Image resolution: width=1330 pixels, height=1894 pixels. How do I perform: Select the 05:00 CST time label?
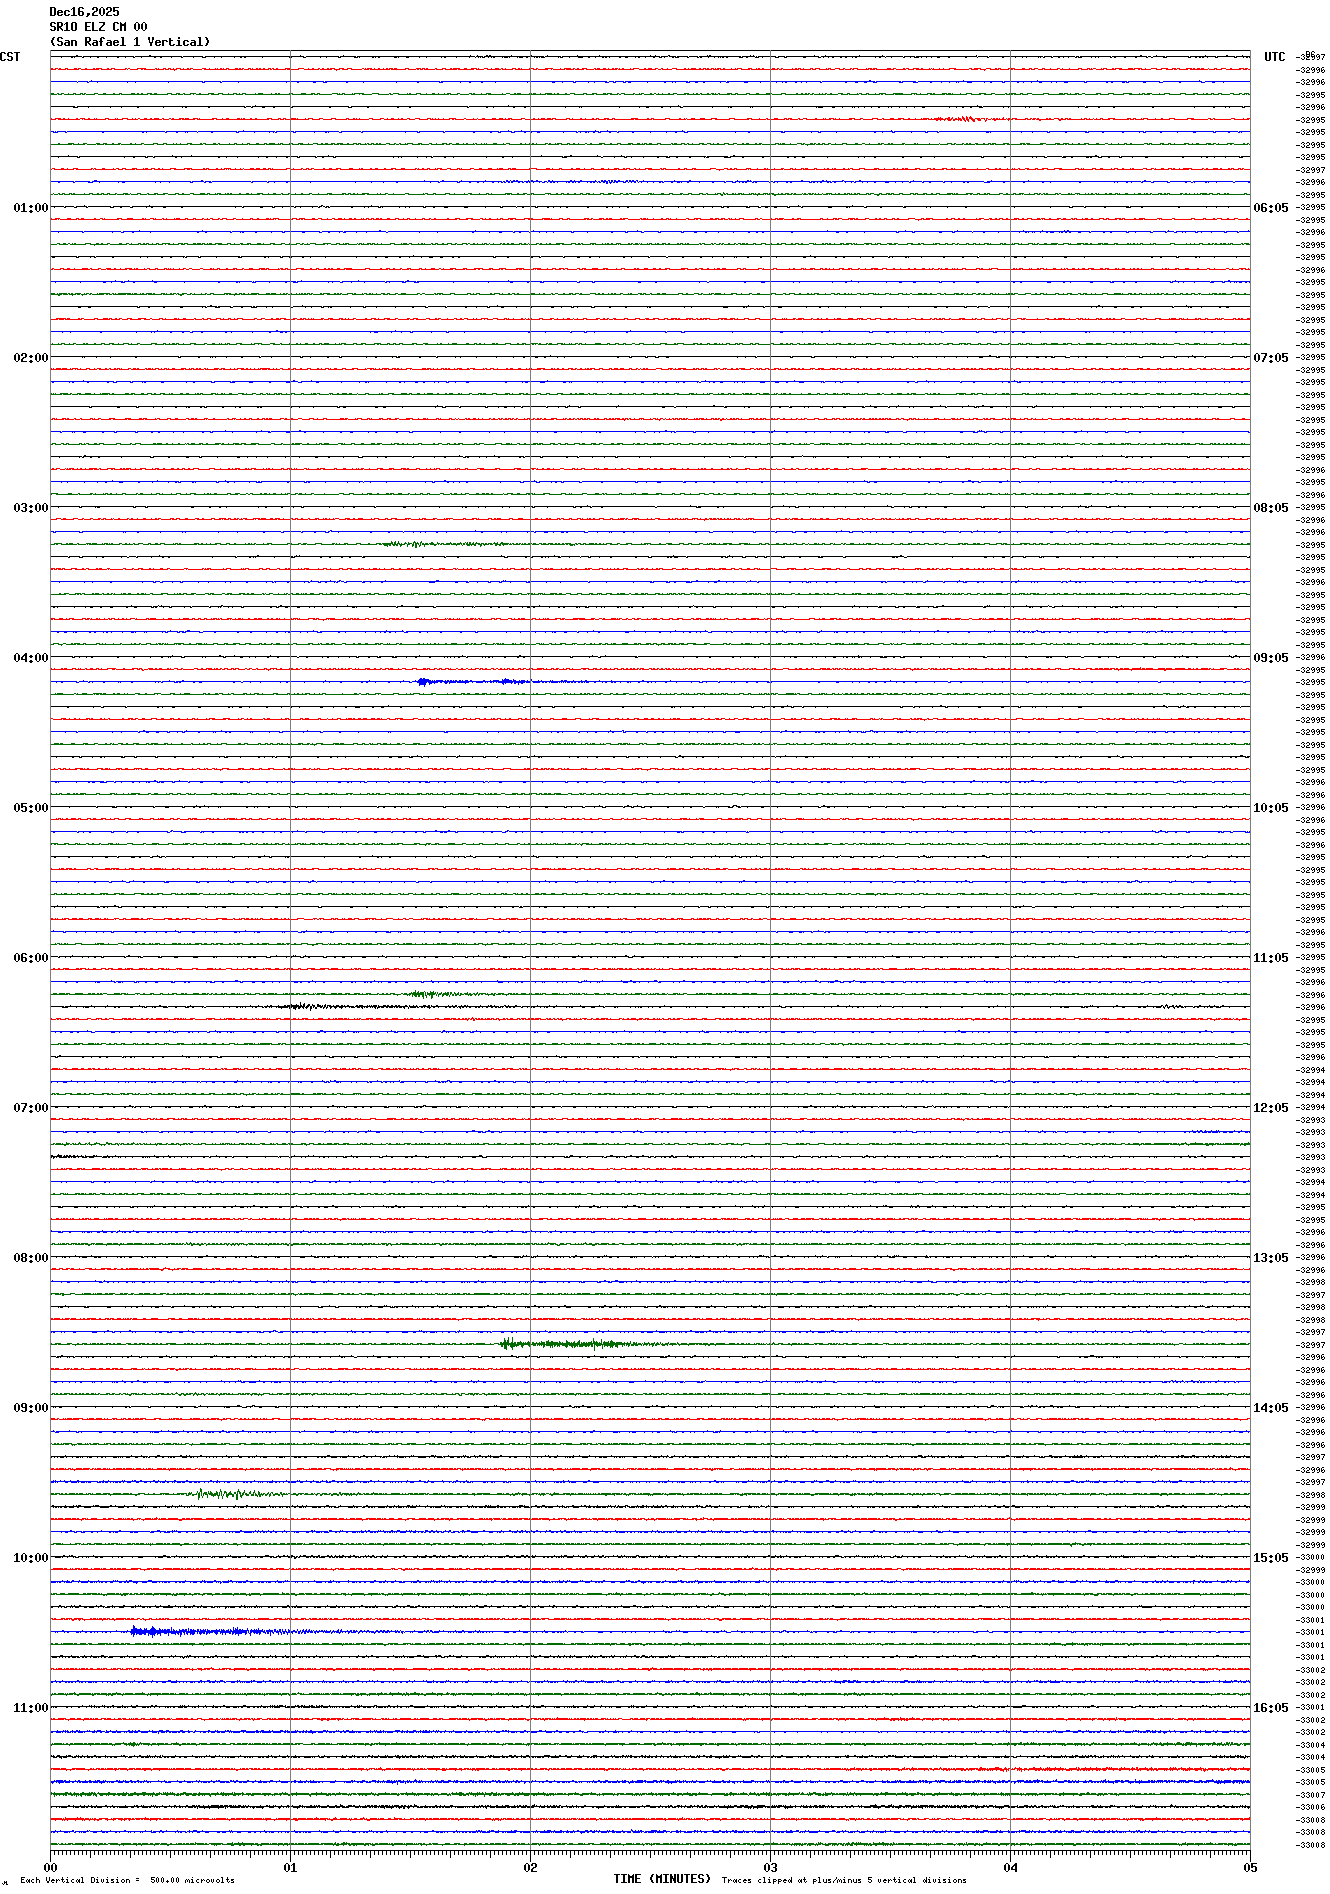[30, 808]
